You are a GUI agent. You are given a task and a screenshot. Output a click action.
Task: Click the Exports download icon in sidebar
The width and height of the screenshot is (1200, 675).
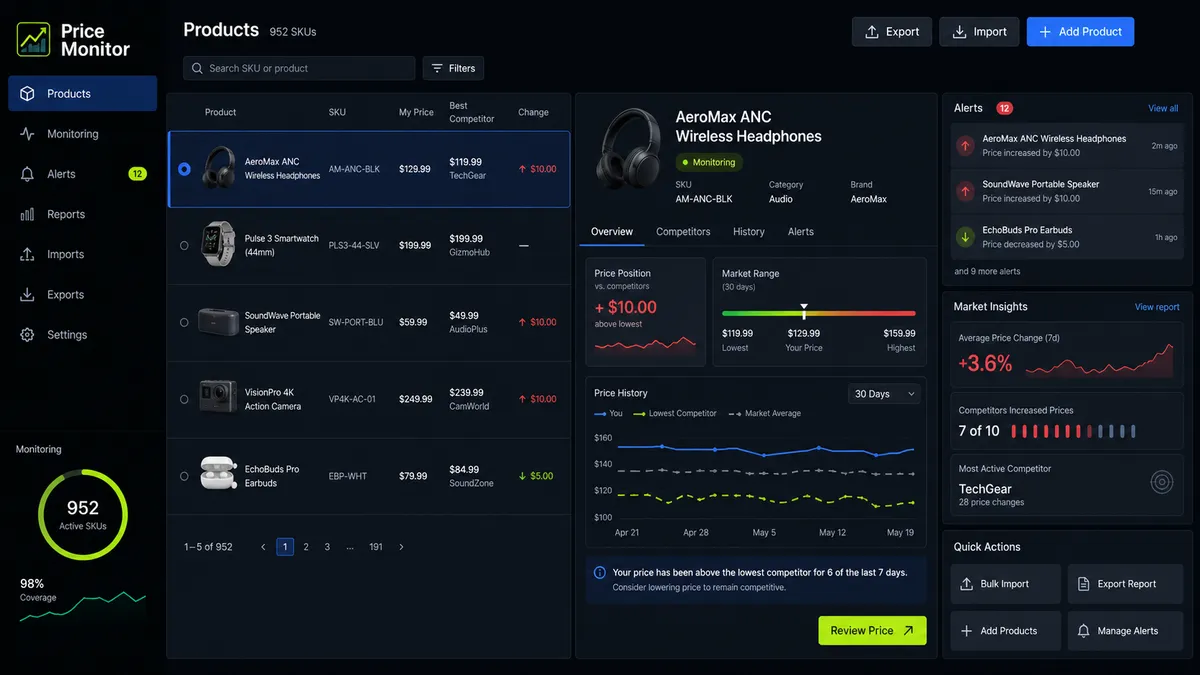pyautogui.click(x=27, y=295)
